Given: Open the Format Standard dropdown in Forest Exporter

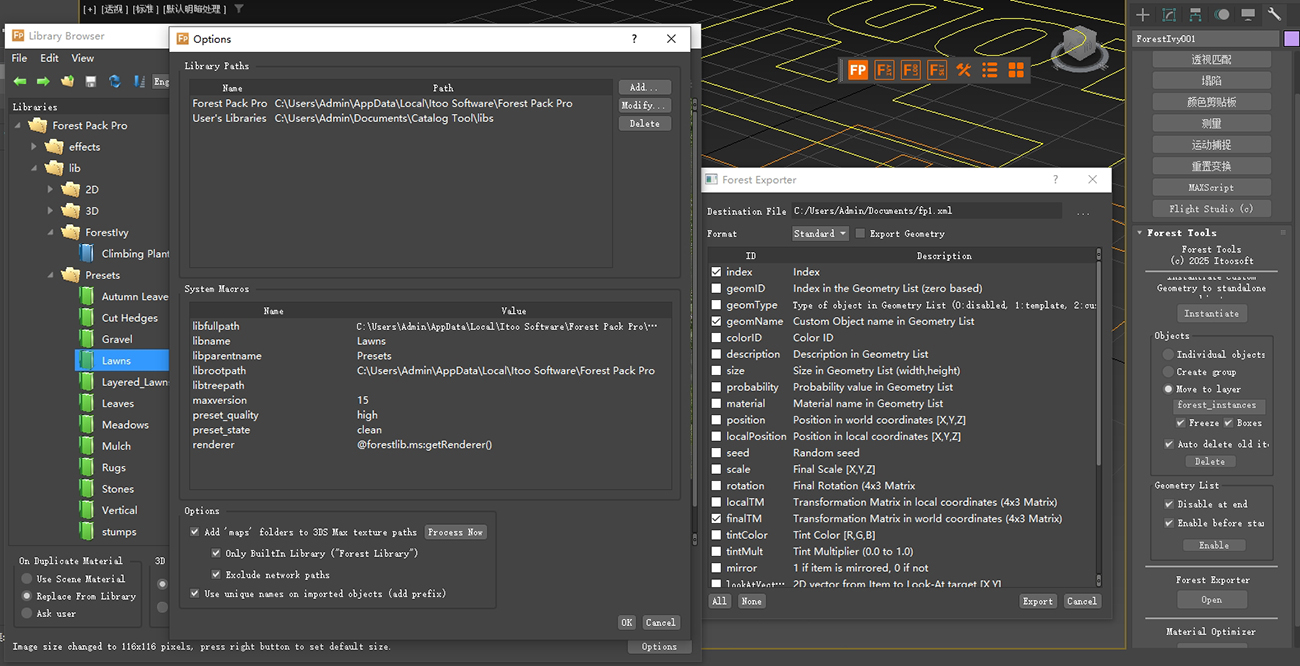Looking at the screenshot, I should [x=820, y=234].
